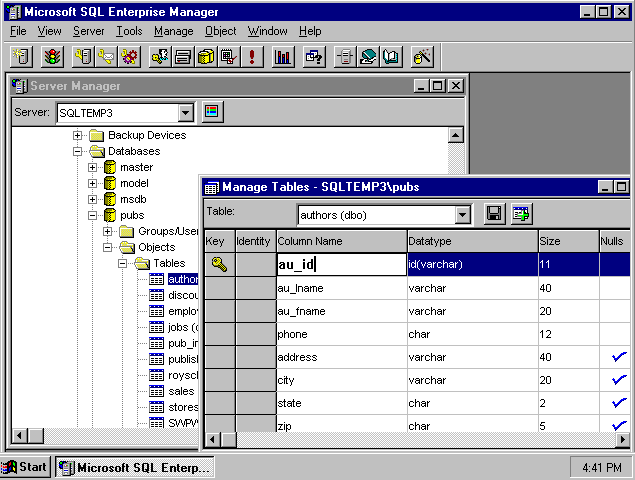Click the traffic light server control icon
This screenshot has height=480, width=635.
click(51, 57)
